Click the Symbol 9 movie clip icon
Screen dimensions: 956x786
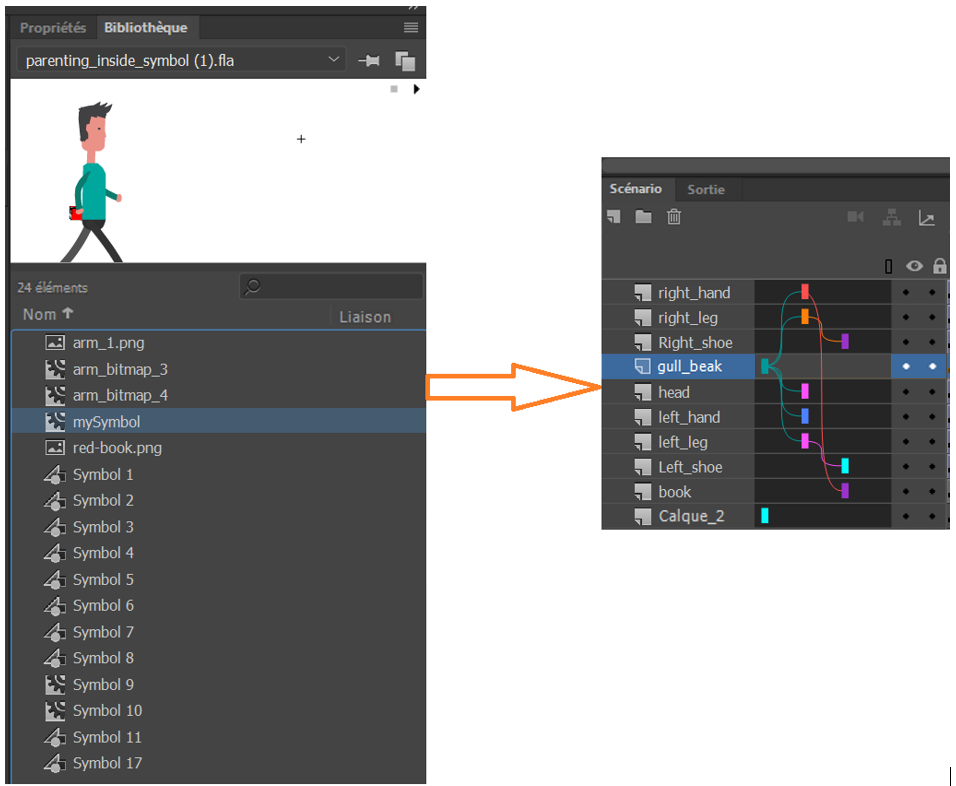[55, 685]
